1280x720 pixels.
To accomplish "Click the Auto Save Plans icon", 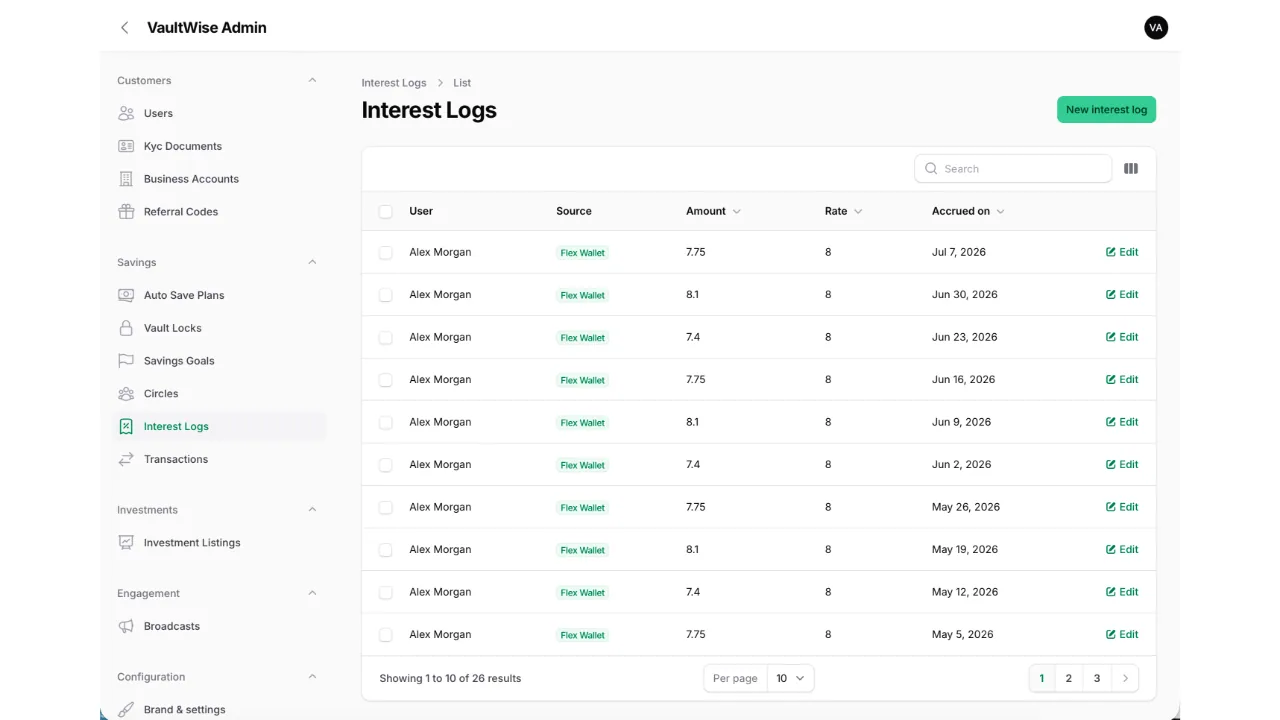I will (126, 295).
